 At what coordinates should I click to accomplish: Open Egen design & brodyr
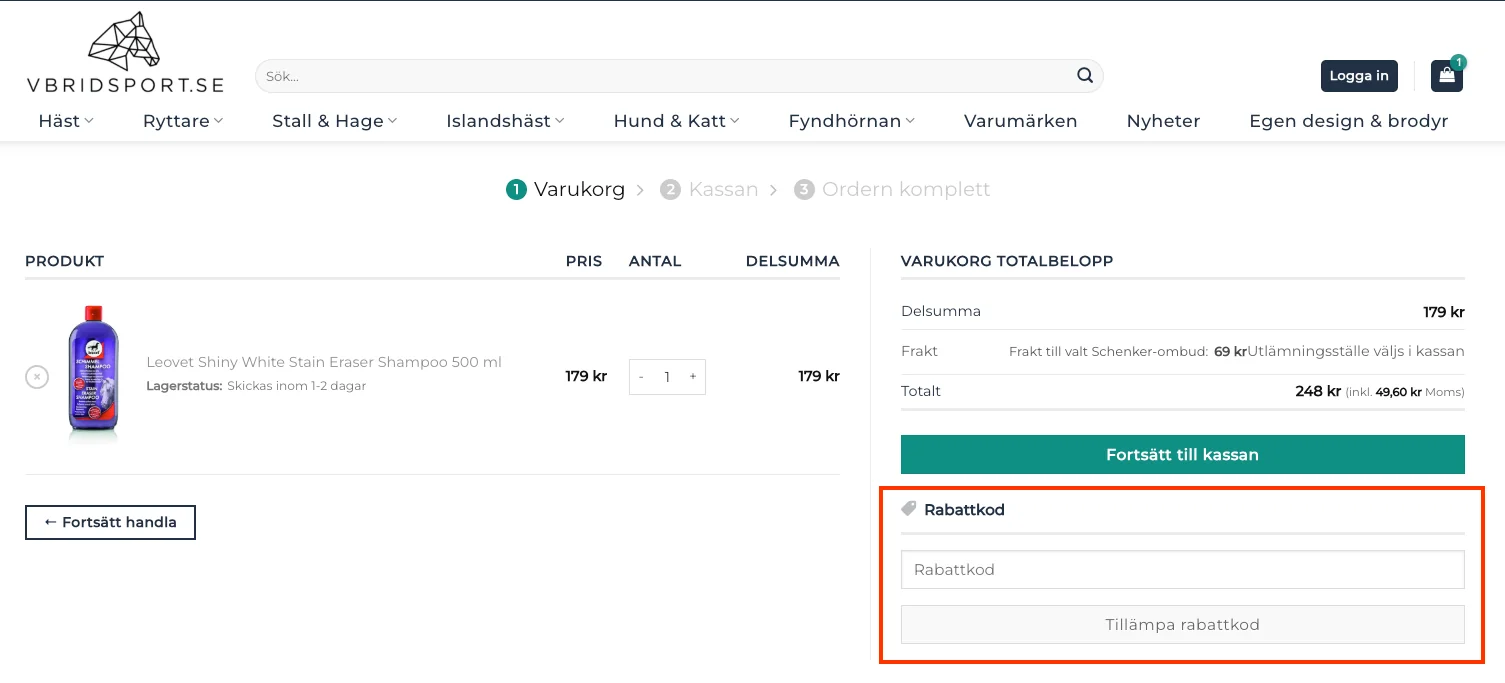tap(1349, 121)
